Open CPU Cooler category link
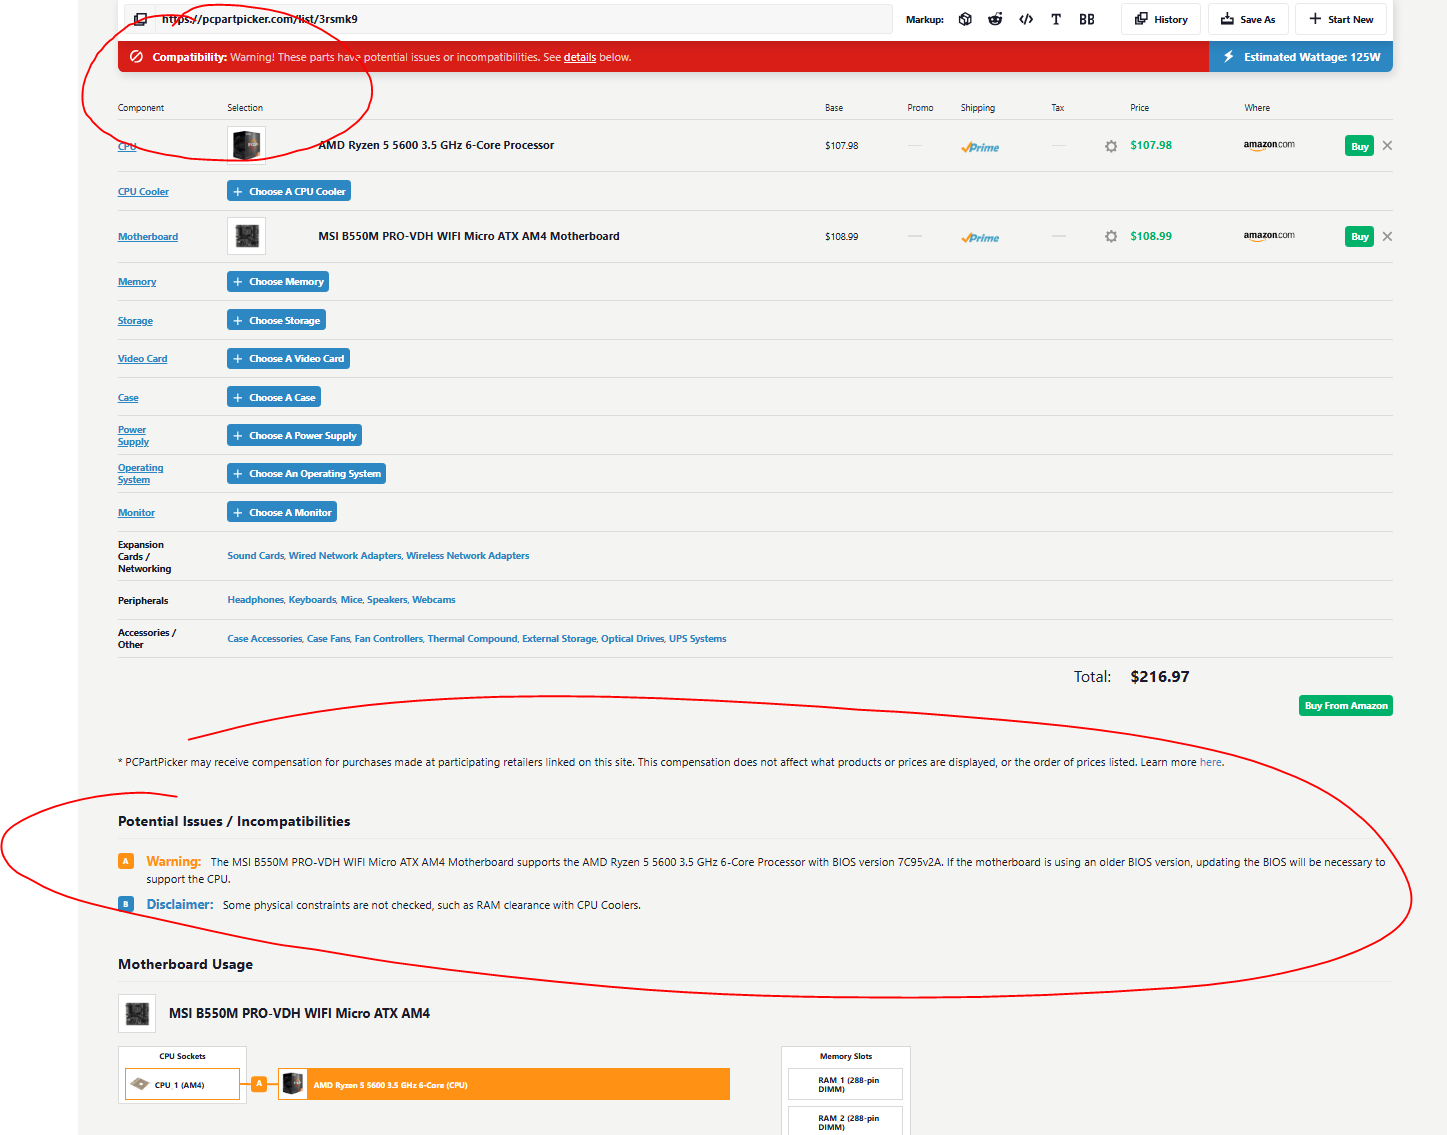This screenshot has width=1447, height=1135. pyautogui.click(x=143, y=191)
